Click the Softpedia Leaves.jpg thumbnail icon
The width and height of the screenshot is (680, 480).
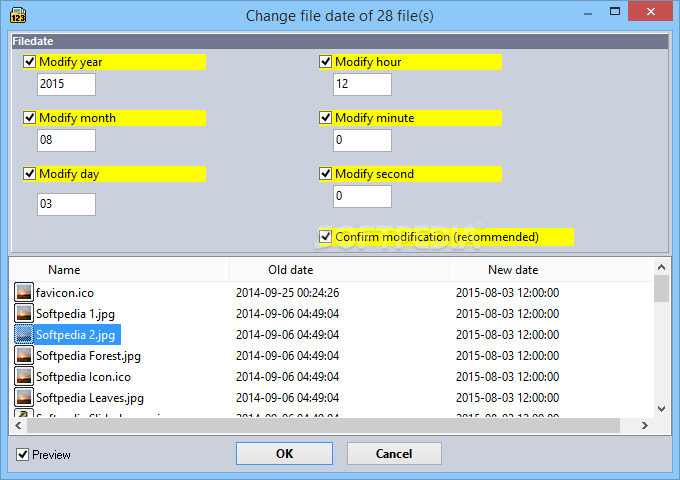coord(23,397)
